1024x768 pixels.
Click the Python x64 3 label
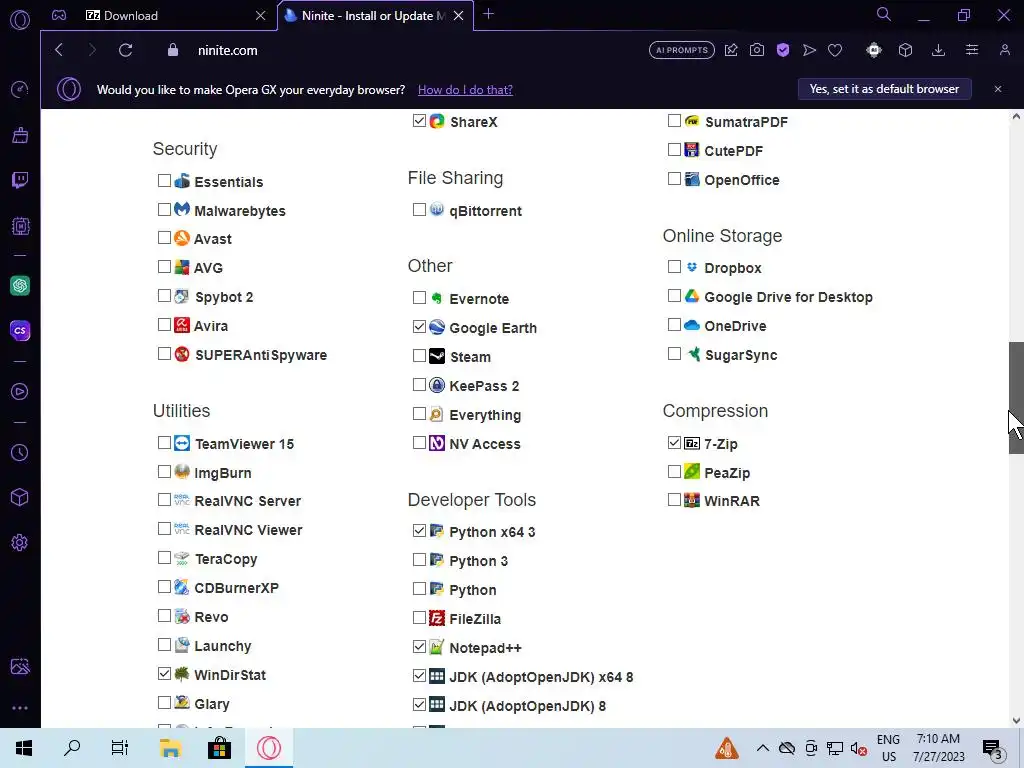point(492,532)
